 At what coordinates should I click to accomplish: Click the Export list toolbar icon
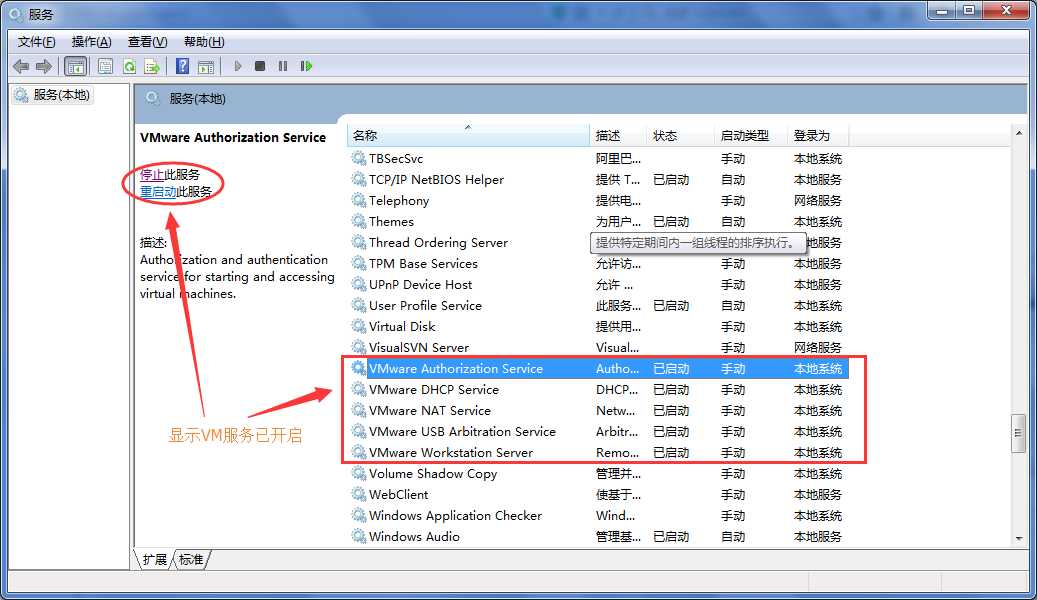152,66
